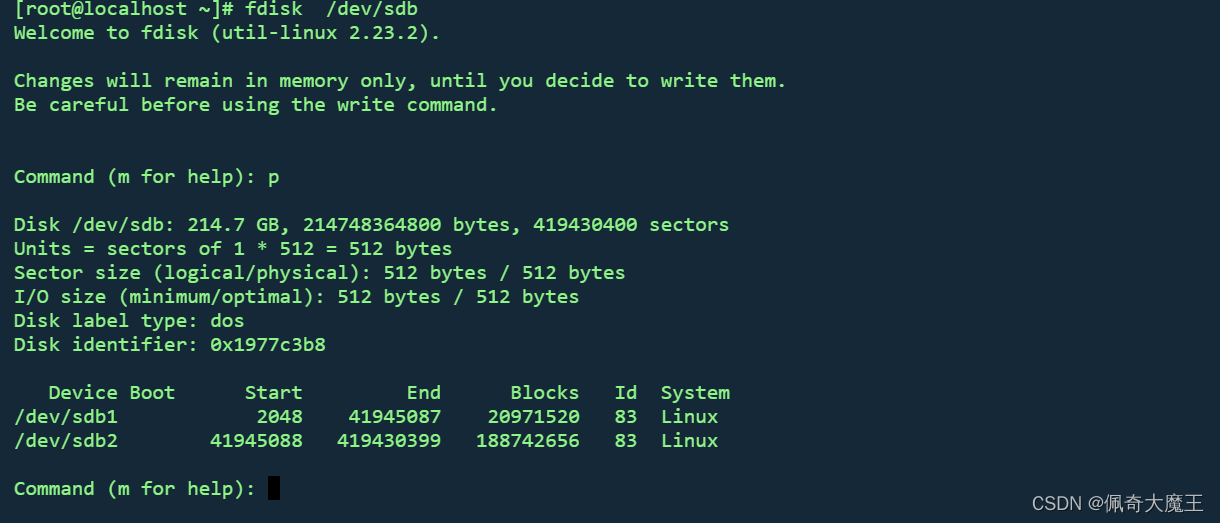Screen dimensions: 1220x523
Task: Click the sdb1 blocks value 20971520
Action: point(534,417)
